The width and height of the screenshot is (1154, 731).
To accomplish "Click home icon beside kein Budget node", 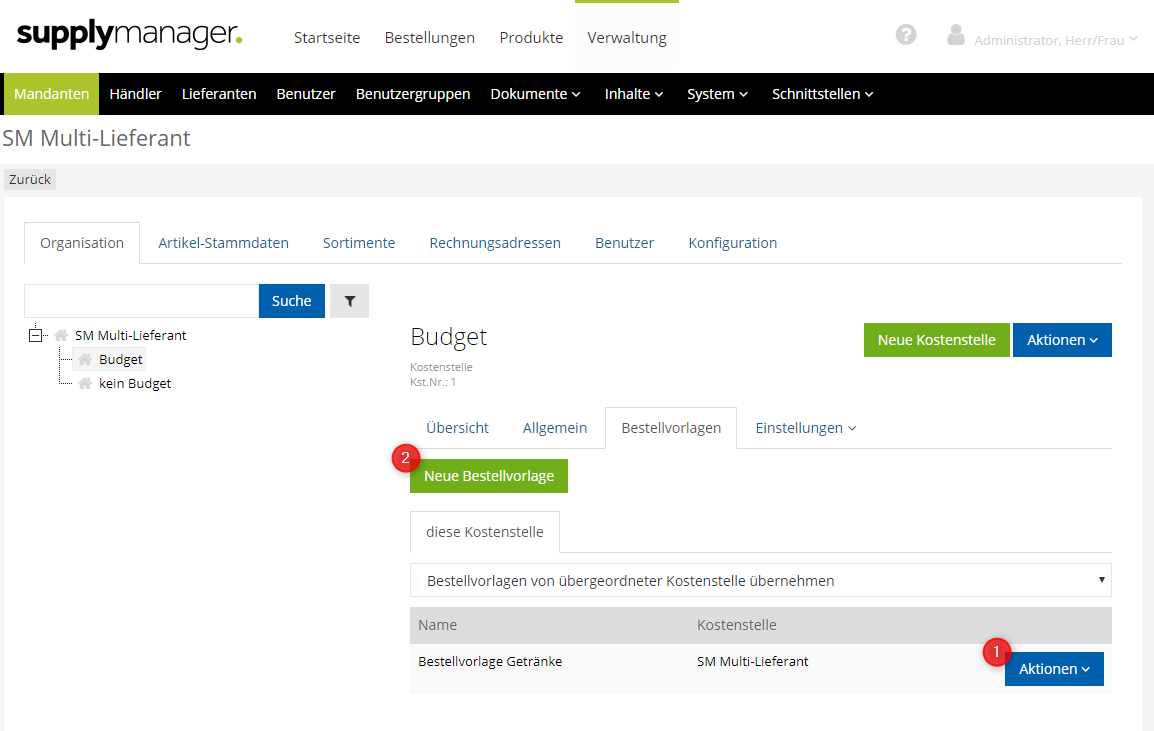I will 86,384.
